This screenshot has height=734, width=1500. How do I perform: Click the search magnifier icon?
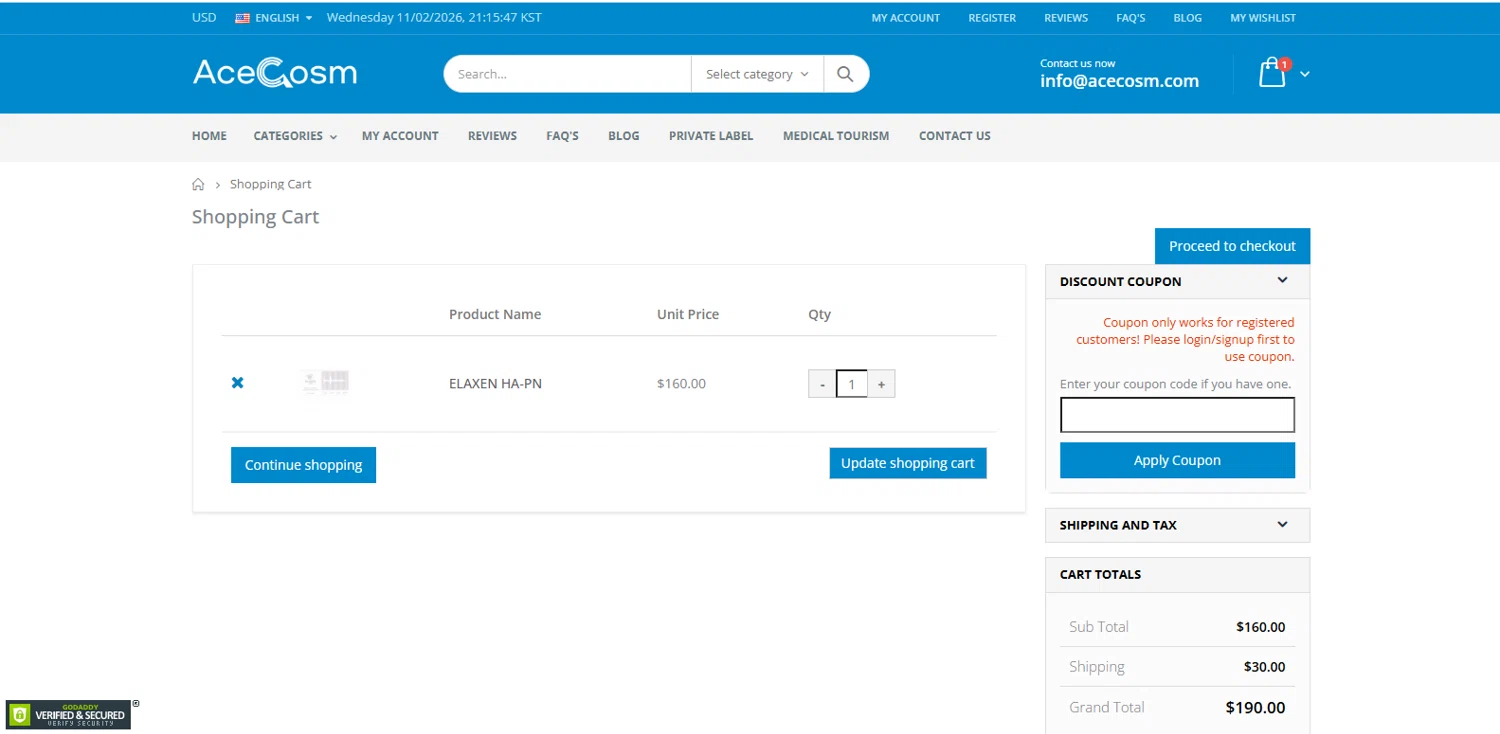click(x=845, y=74)
